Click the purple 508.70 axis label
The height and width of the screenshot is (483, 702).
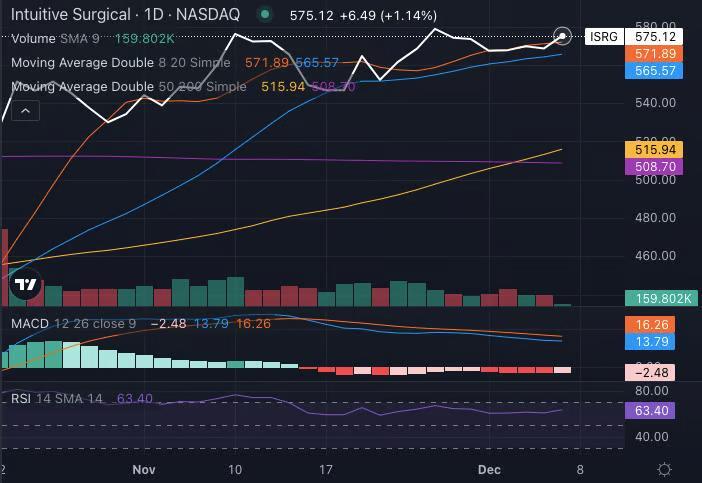(x=654, y=167)
